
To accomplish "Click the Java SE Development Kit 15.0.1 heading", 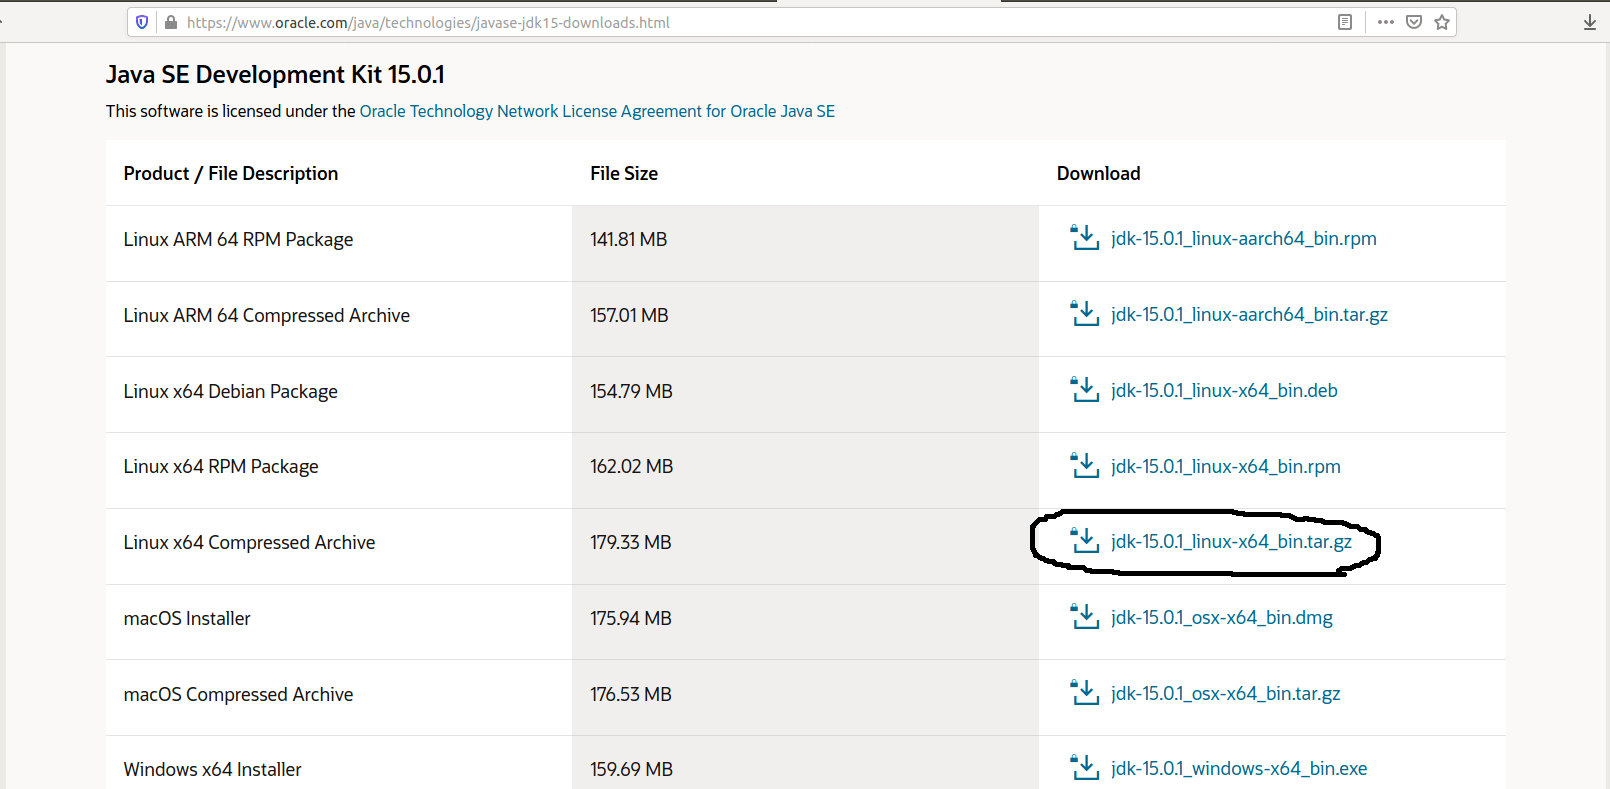I will click(275, 74).
